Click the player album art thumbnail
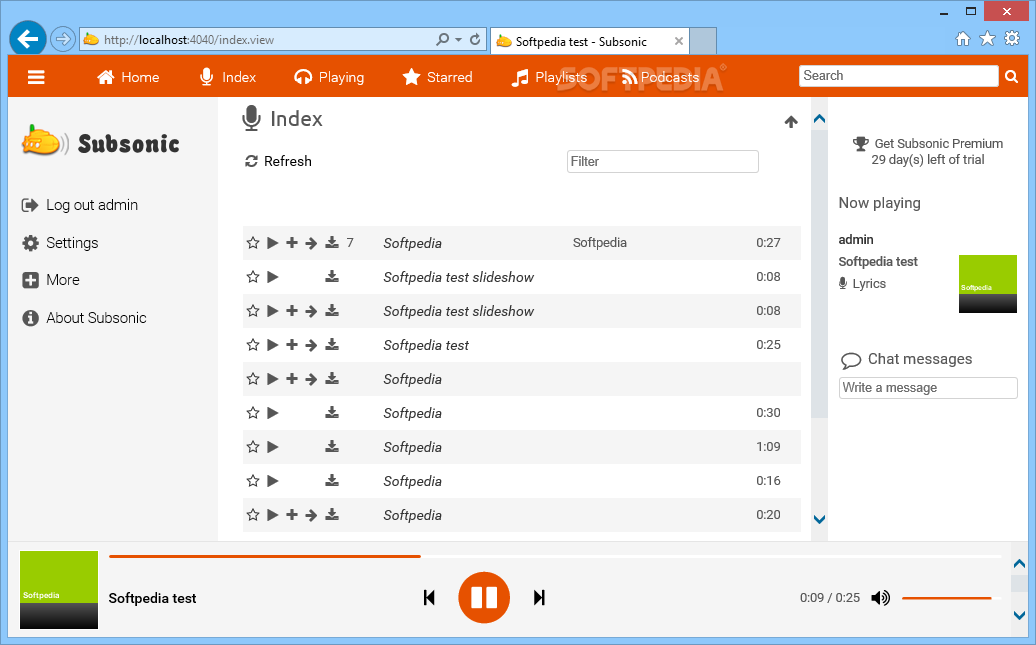The height and width of the screenshot is (645, 1036). (59, 589)
